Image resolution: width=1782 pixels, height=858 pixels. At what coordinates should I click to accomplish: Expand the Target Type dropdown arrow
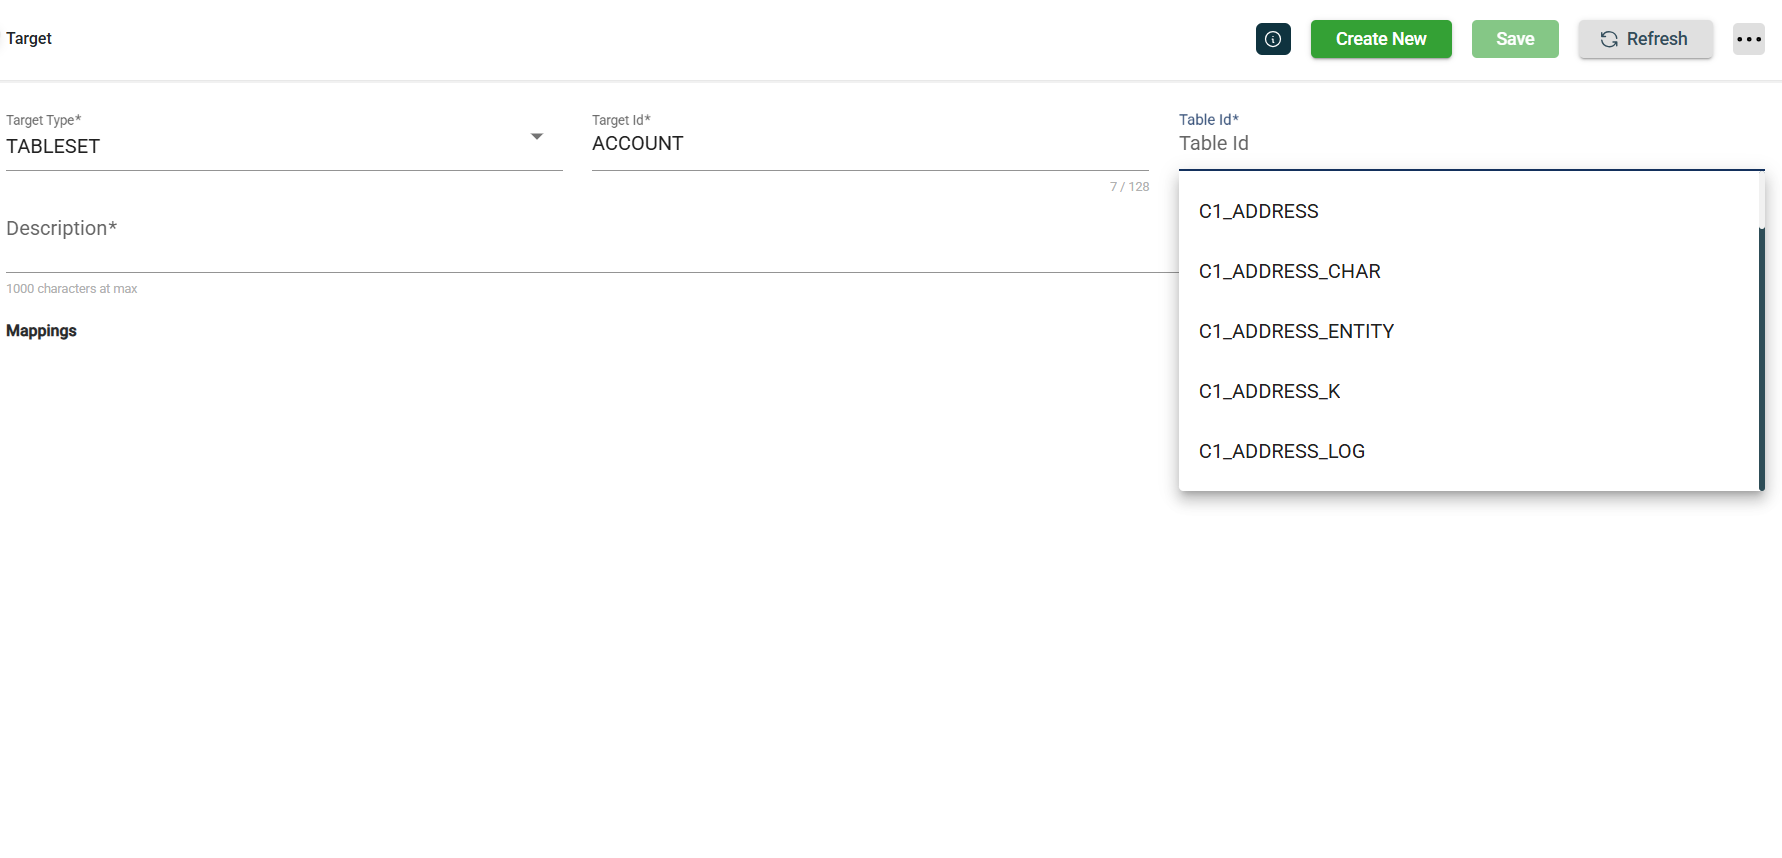coord(537,137)
